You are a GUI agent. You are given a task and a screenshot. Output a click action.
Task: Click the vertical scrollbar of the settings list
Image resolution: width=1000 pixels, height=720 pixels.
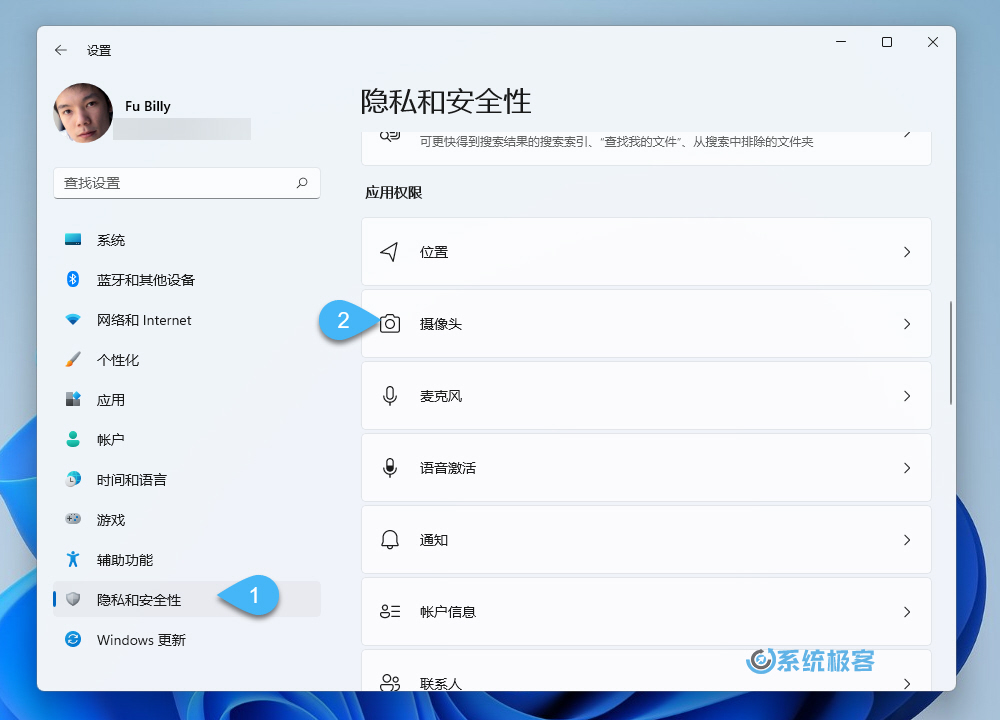(x=950, y=353)
